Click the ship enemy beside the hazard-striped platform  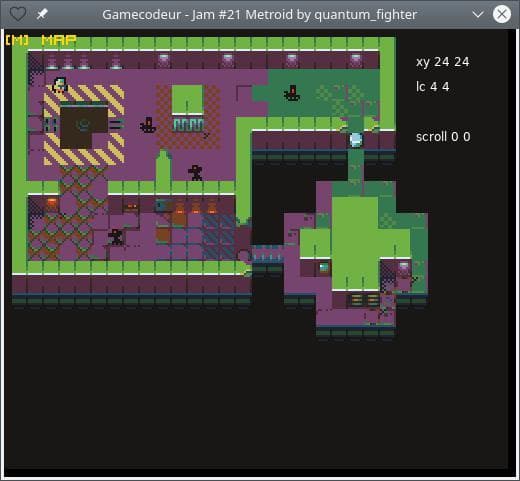point(148,125)
